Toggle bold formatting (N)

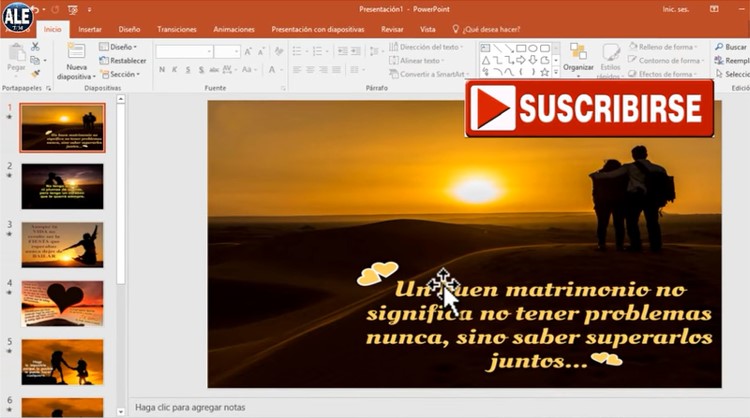161,70
